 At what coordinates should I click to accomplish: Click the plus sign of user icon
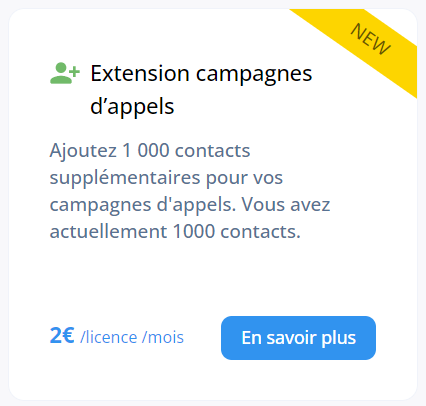(75, 71)
